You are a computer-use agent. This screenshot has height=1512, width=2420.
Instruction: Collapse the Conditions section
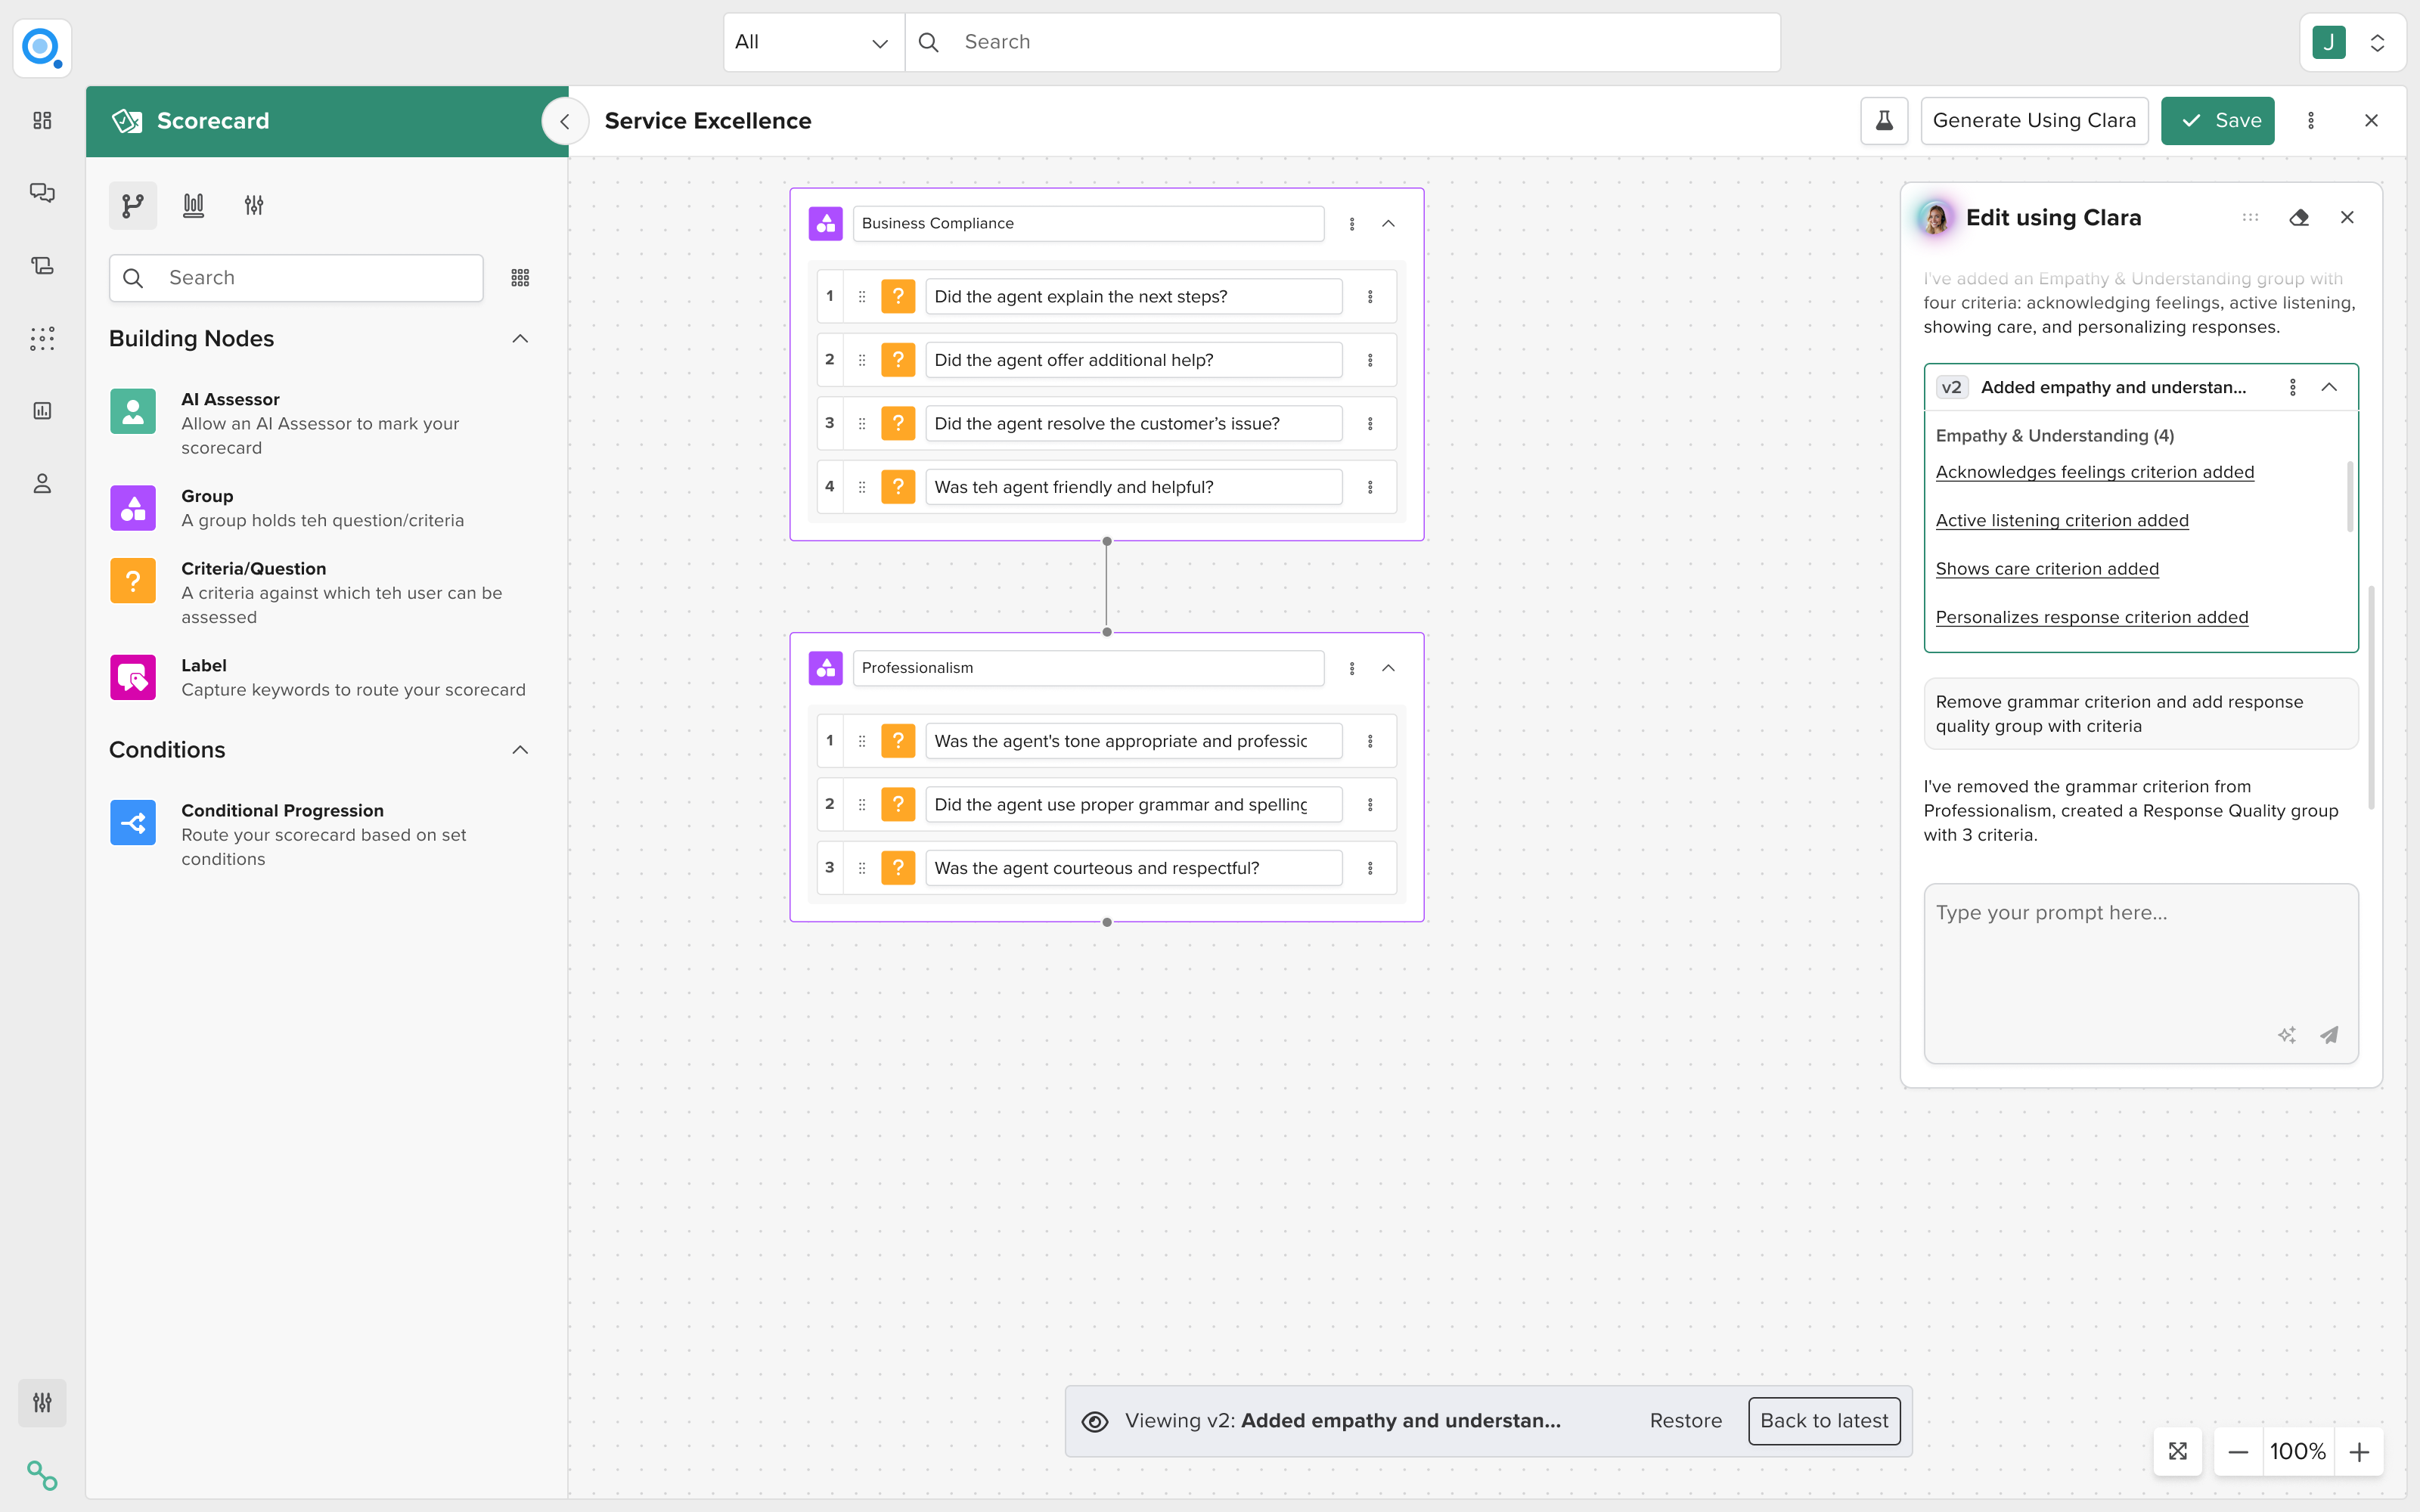point(520,750)
